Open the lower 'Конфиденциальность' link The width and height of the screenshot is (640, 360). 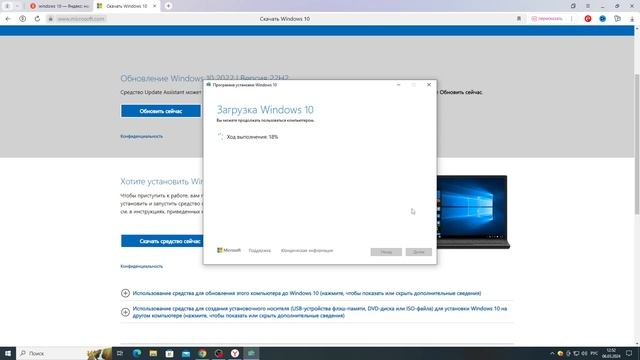pos(141,266)
